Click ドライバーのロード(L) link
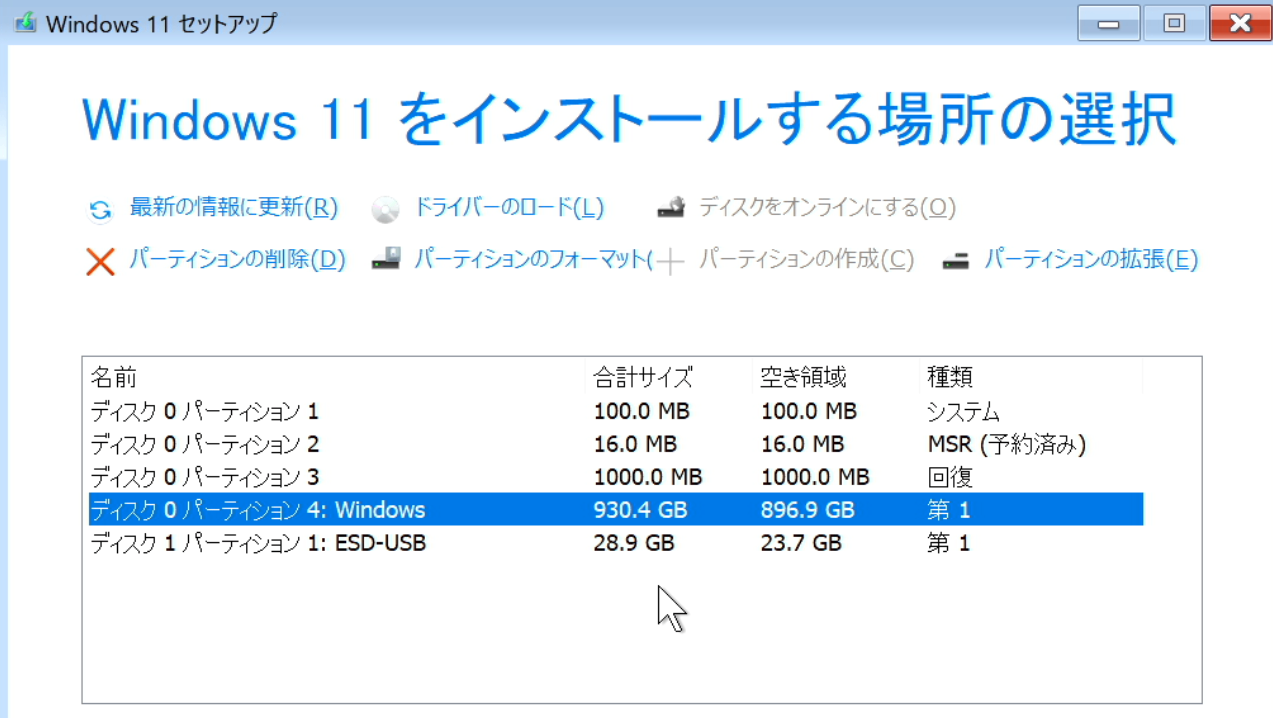The width and height of the screenshot is (1273, 718). click(509, 208)
